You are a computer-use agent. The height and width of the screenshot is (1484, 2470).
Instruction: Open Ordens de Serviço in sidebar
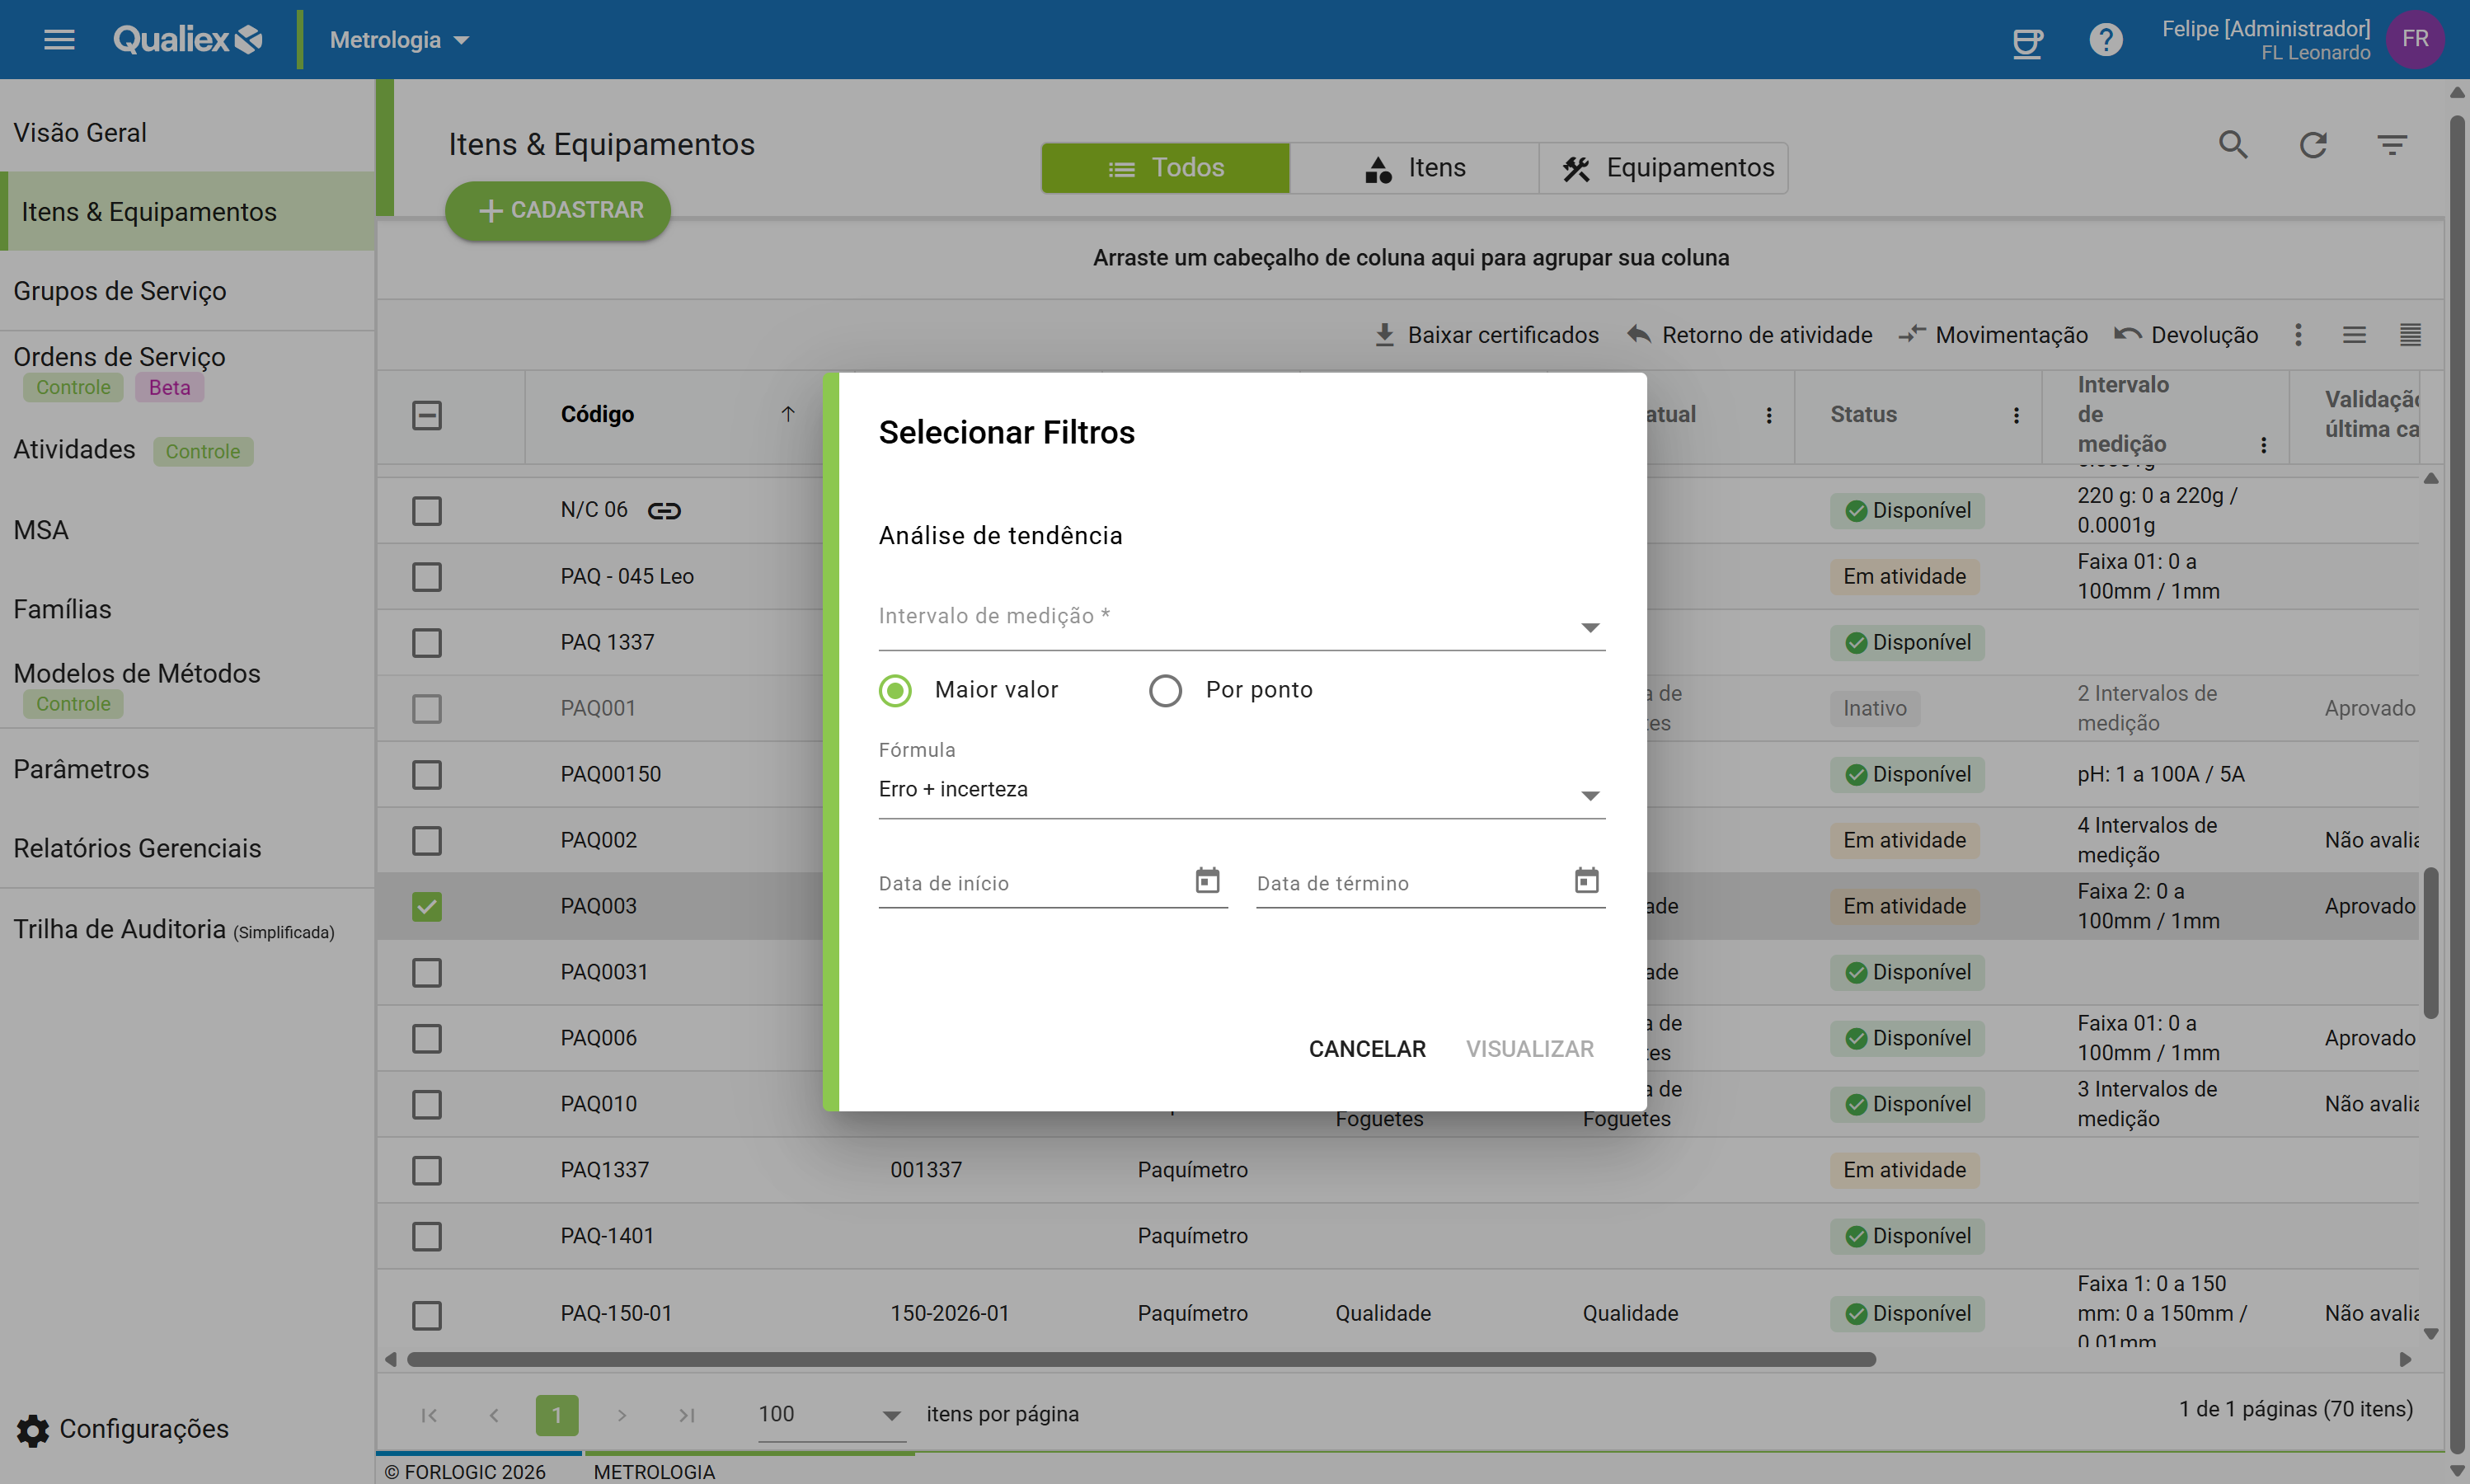click(x=188, y=371)
